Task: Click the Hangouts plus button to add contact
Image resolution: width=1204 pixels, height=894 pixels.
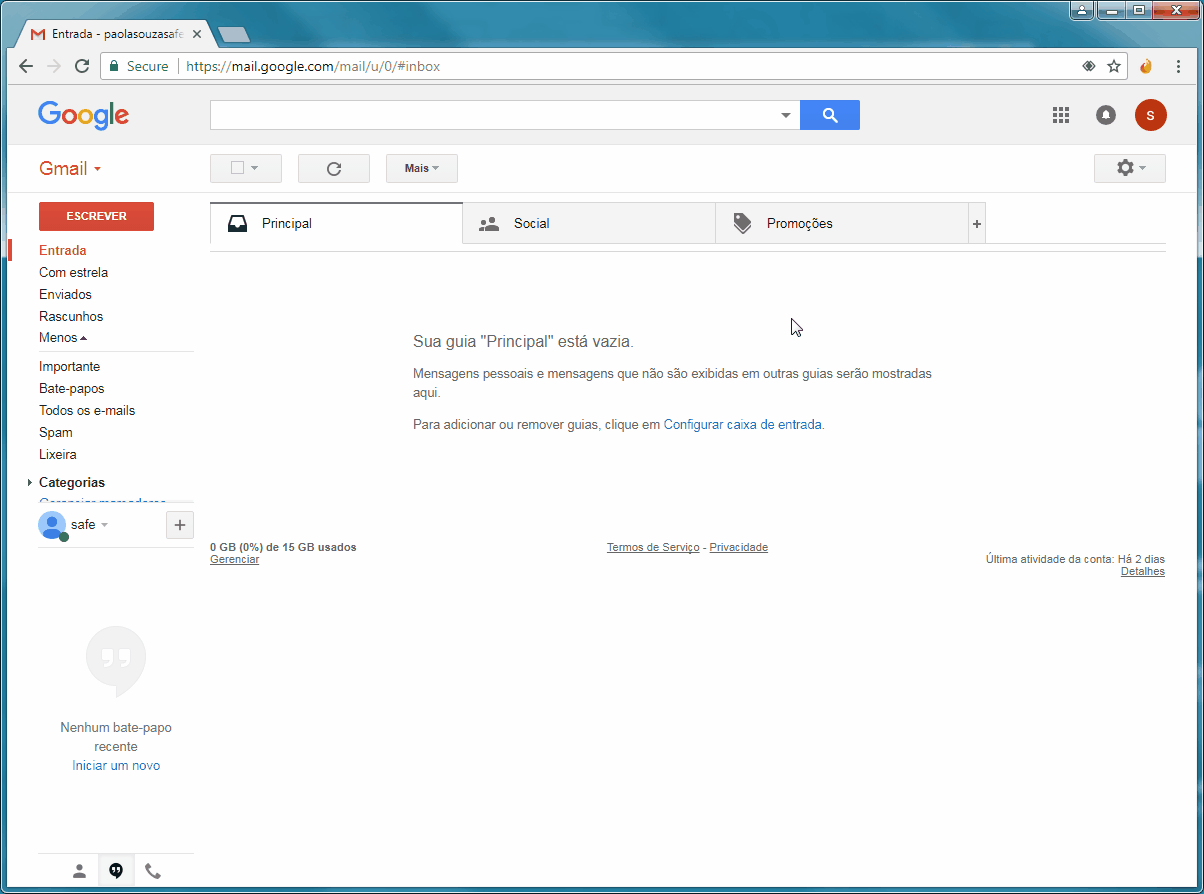Action: pyautogui.click(x=180, y=524)
